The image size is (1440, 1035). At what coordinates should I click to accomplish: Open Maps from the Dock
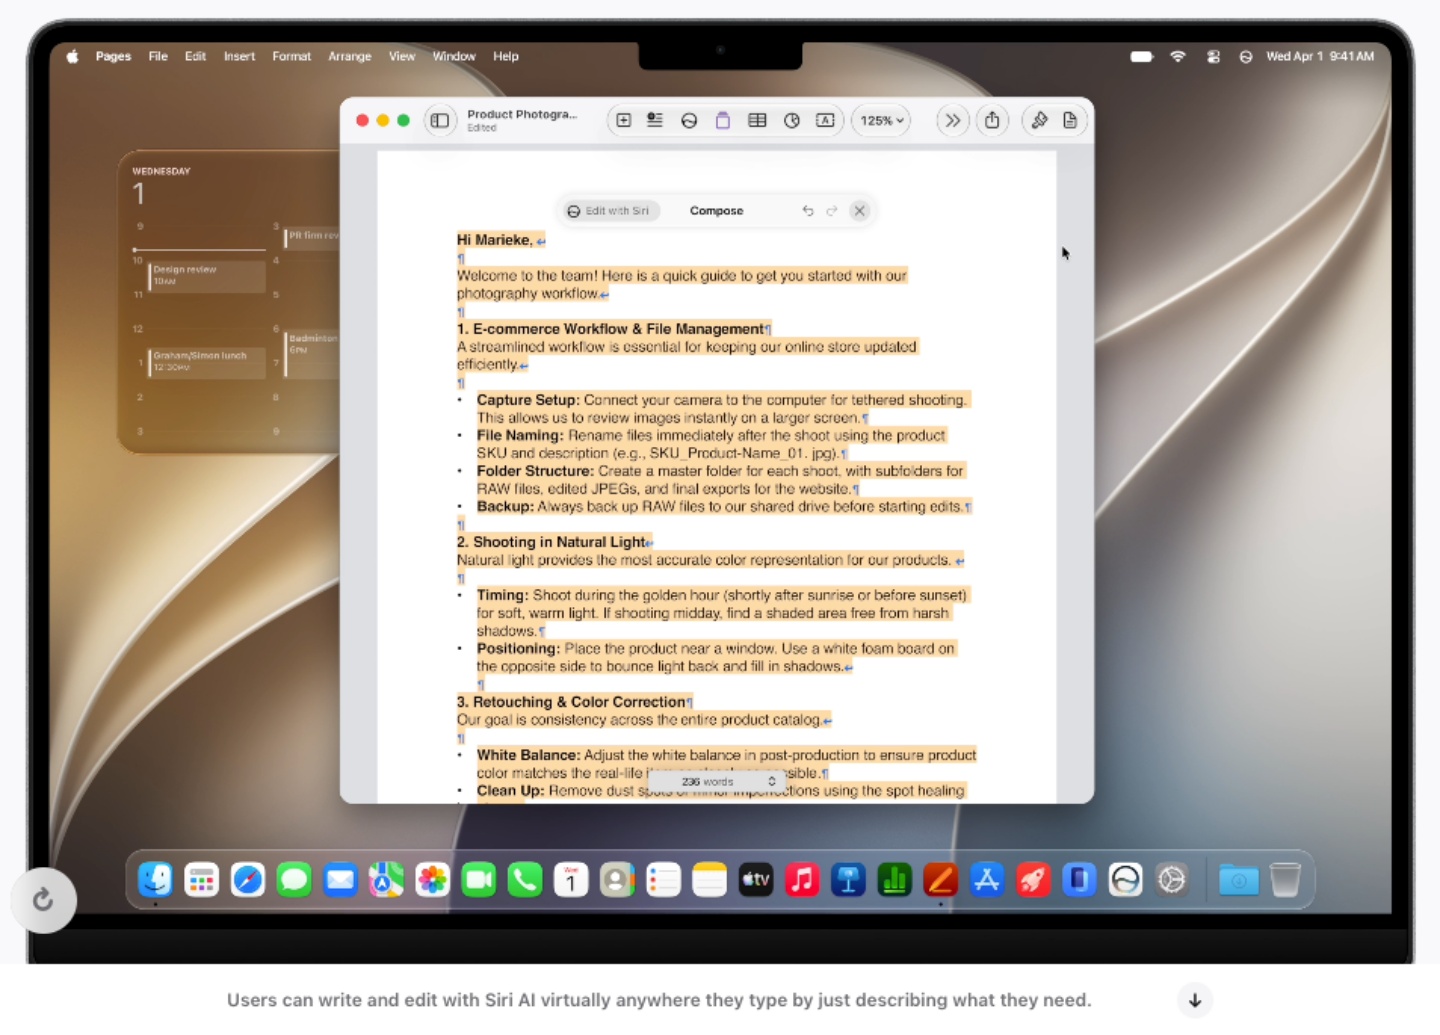[x=386, y=880]
